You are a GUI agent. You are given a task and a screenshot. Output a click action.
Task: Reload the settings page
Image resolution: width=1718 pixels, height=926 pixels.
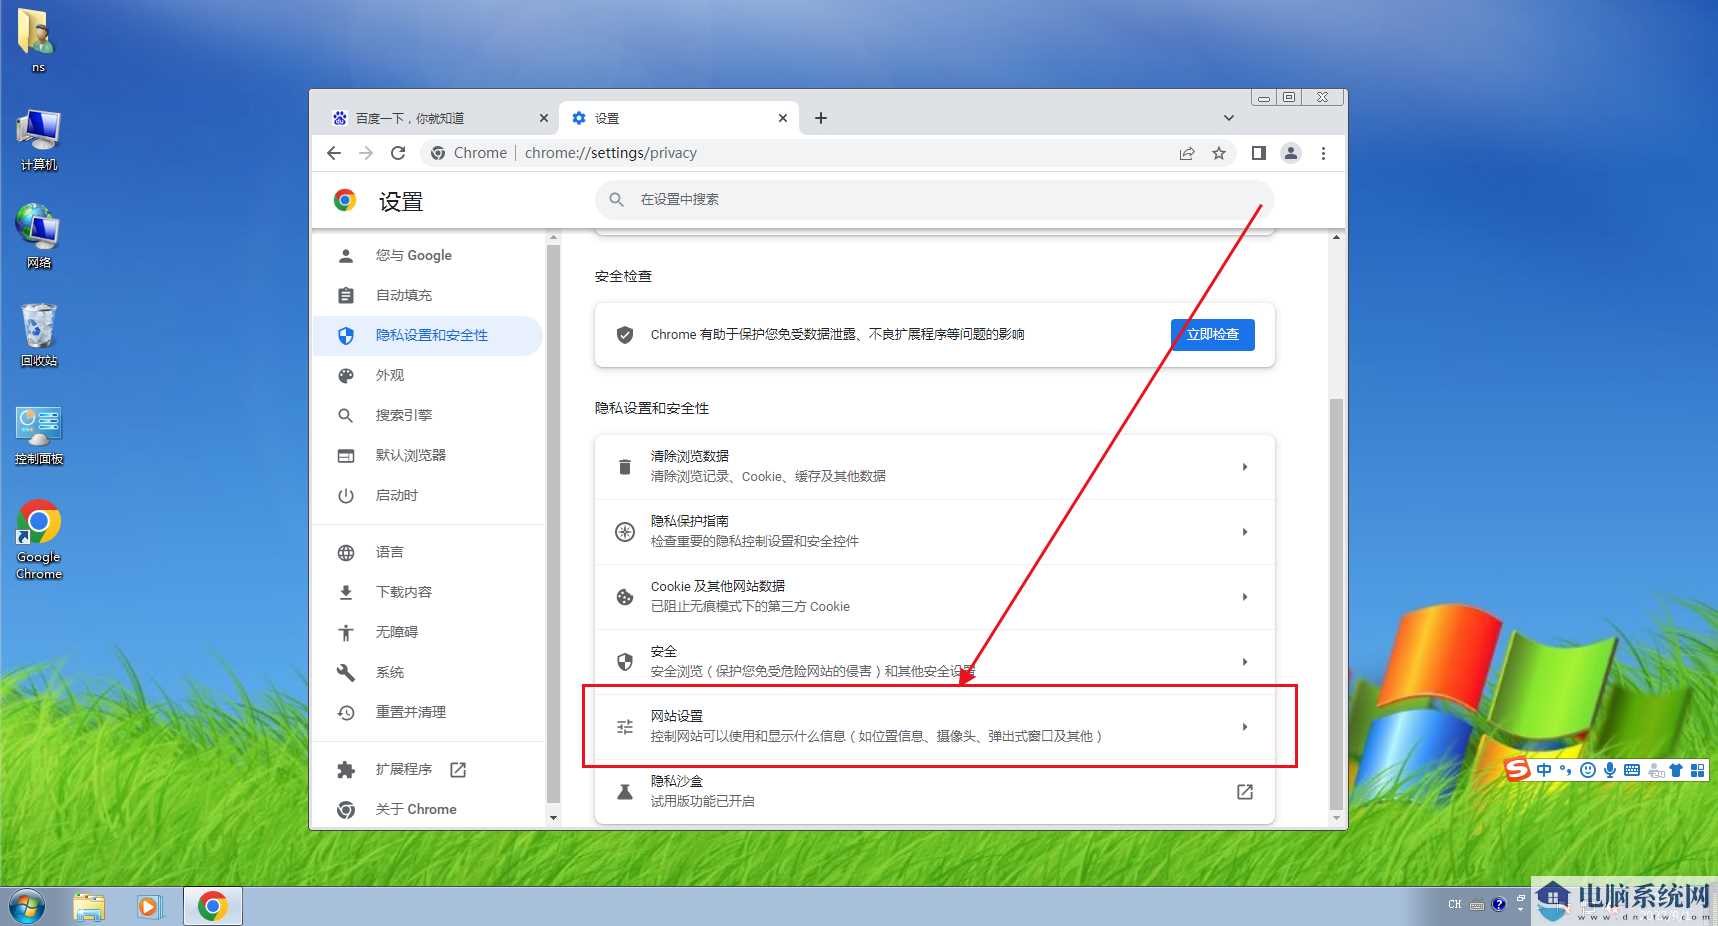(x=398, y=153)
